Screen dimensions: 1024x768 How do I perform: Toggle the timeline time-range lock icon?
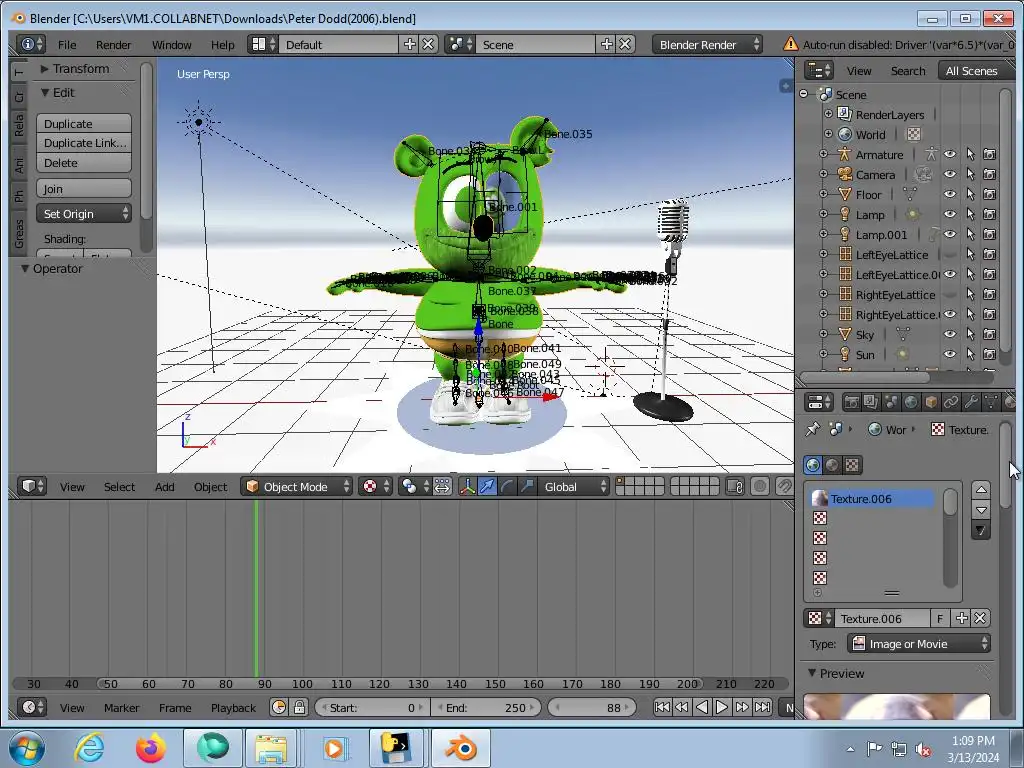point(299,707)
